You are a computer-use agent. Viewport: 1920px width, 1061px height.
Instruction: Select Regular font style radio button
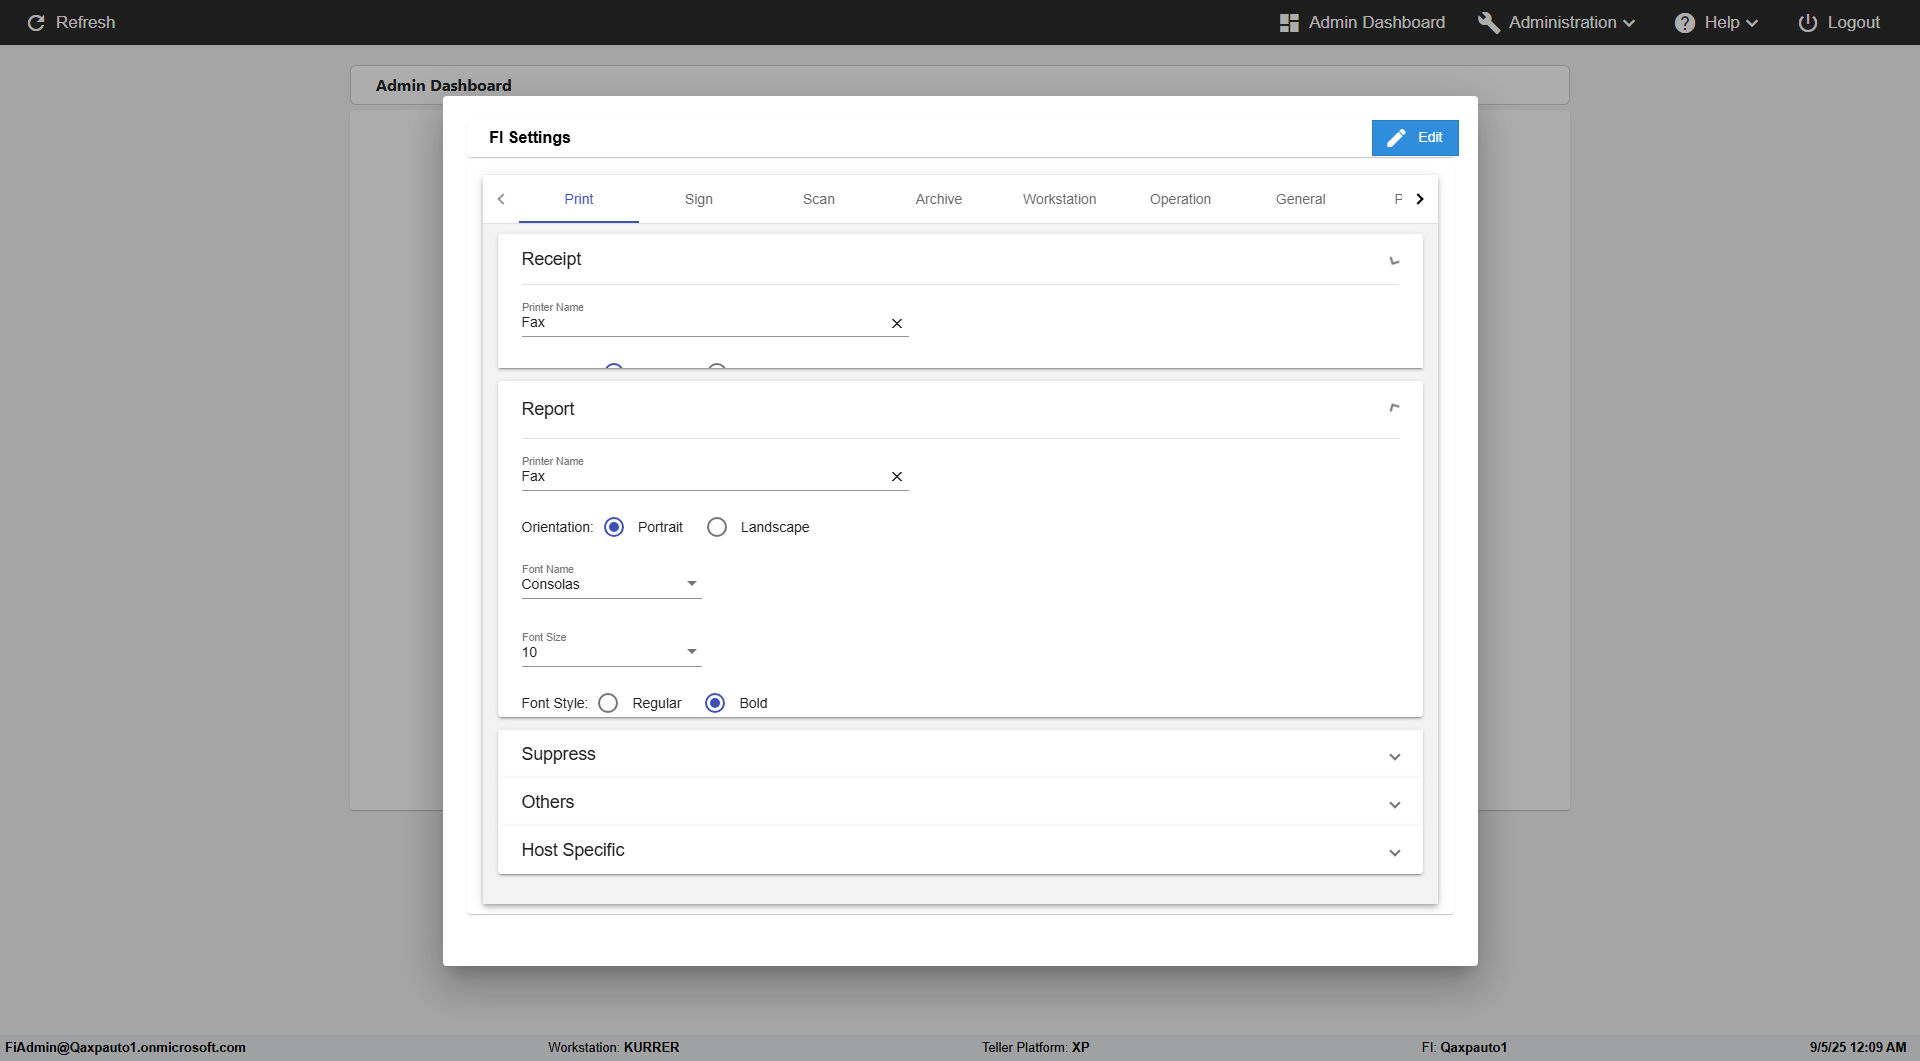tap(608, 703)
